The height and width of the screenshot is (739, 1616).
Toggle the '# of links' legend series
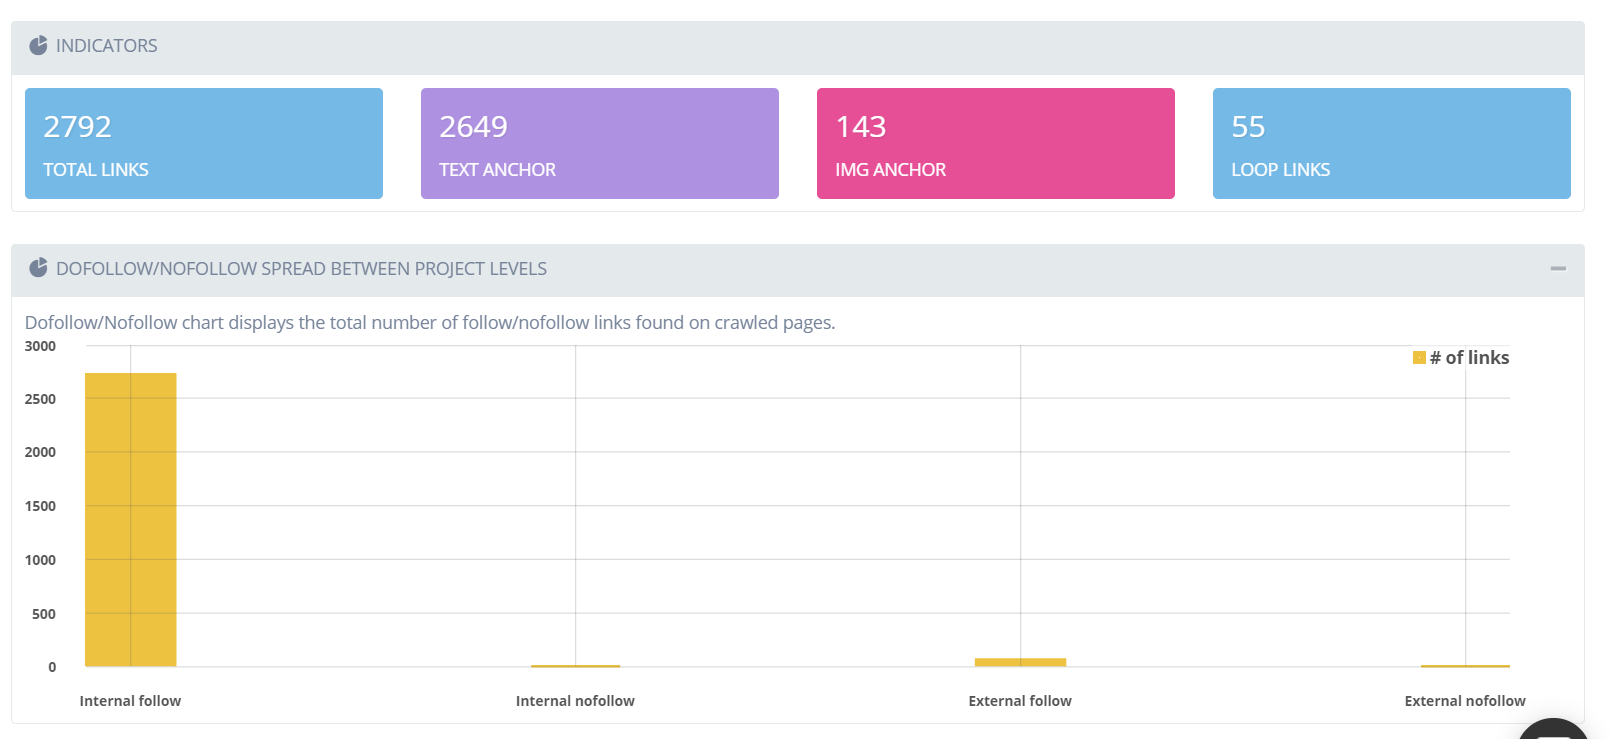(x=1469, y=358)
